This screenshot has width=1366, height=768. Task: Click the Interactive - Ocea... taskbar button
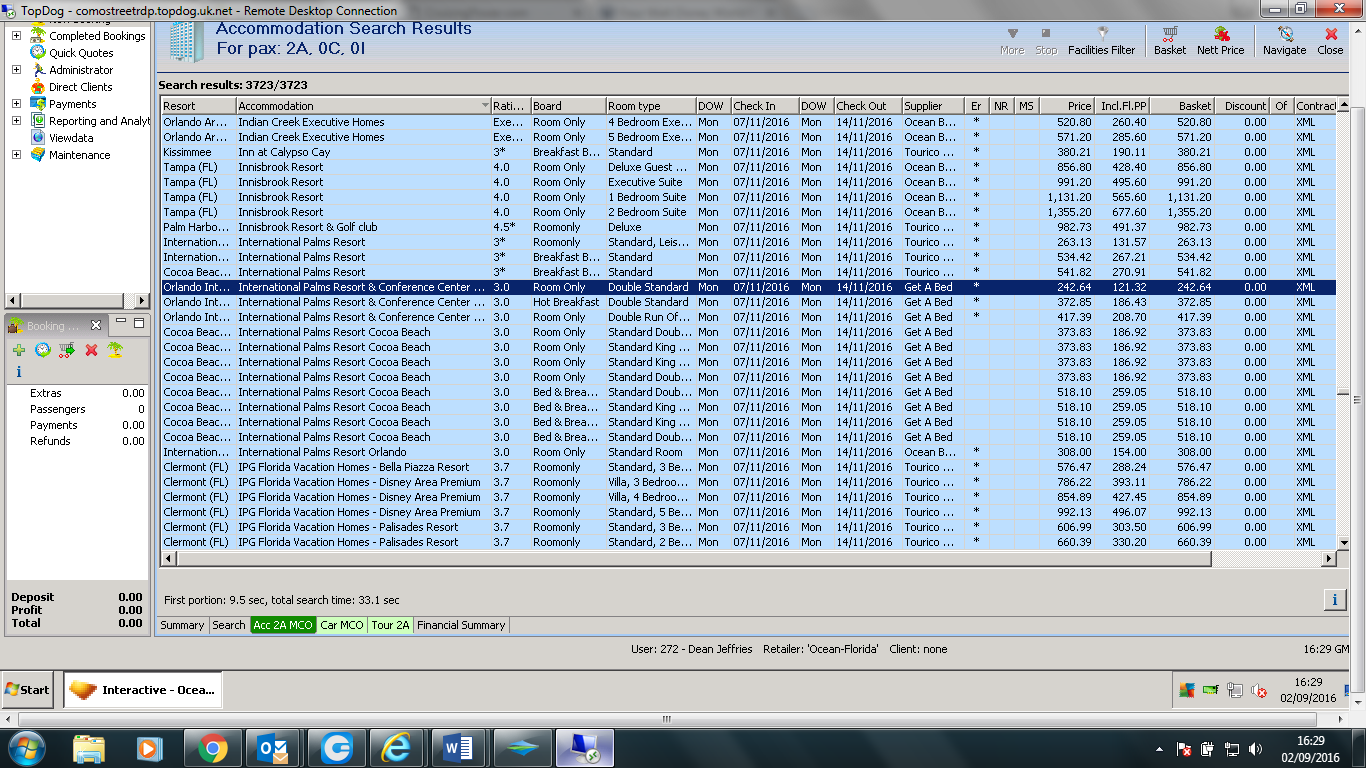(143, 689)
